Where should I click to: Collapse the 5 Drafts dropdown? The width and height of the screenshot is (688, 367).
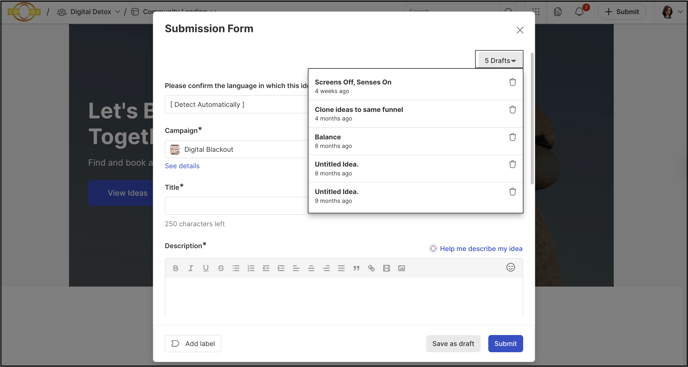coord(499,61)
